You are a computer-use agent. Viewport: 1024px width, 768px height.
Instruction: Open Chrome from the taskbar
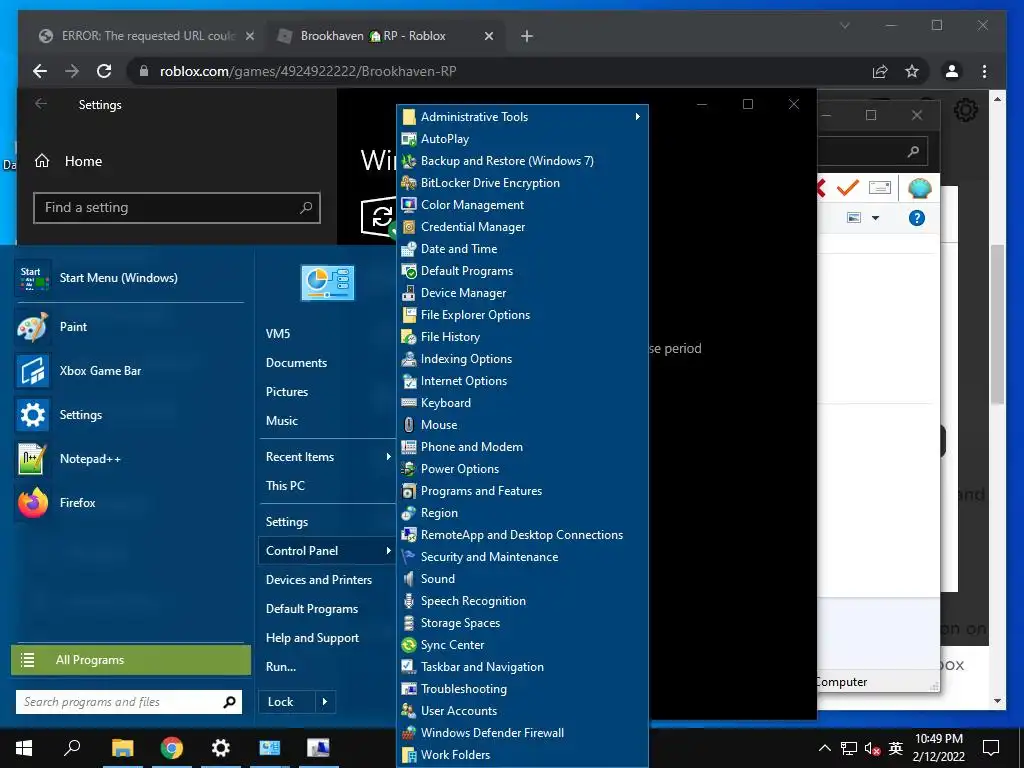click(x=172, y=748)
